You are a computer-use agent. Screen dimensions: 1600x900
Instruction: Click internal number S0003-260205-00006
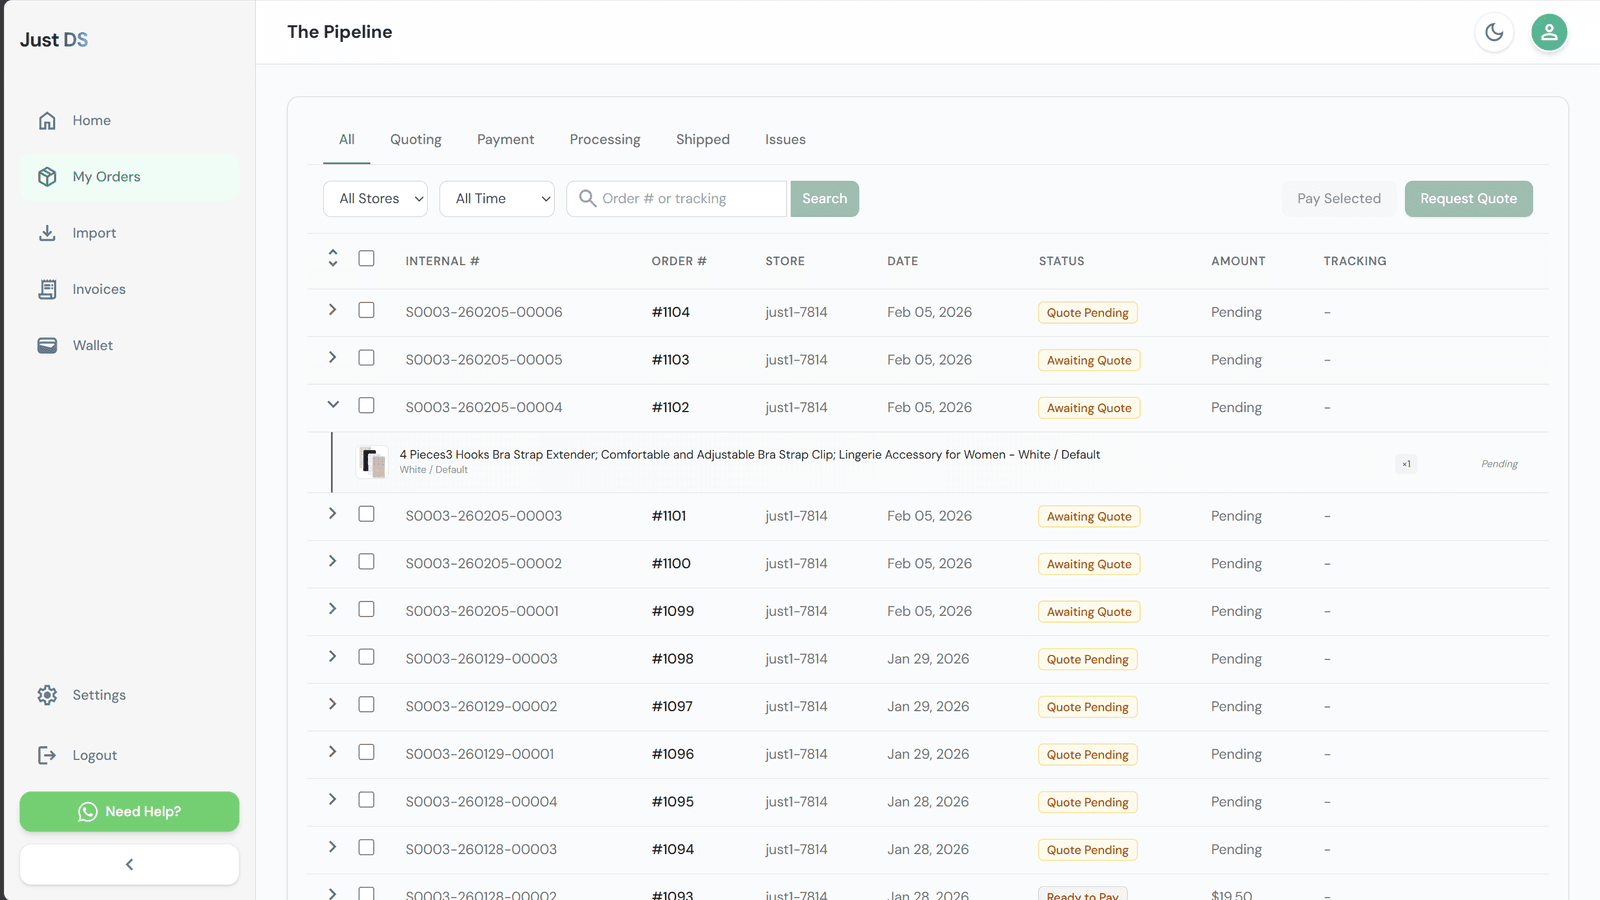[484, 312]
